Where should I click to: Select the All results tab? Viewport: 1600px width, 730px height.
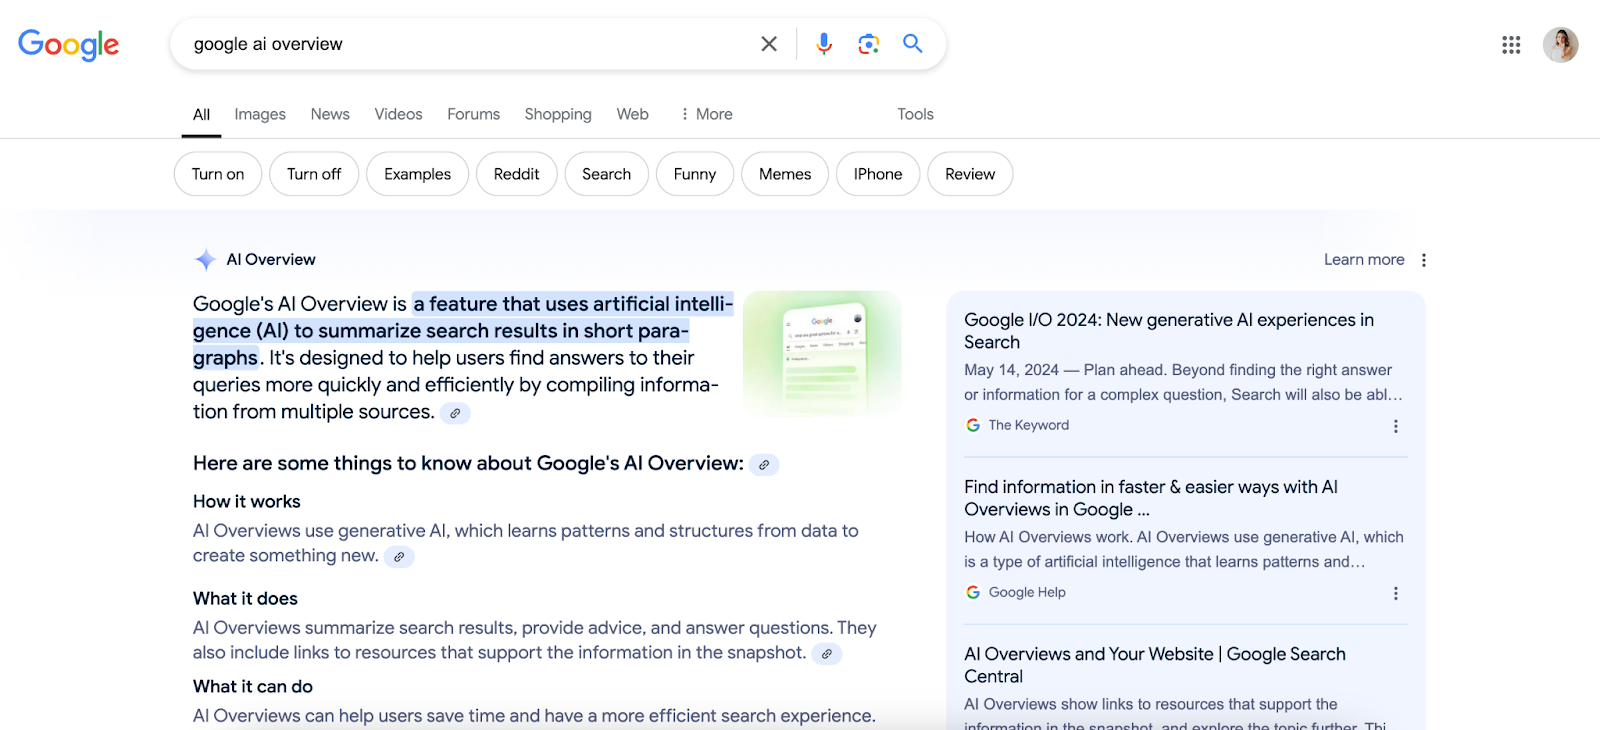coord(201,114)
